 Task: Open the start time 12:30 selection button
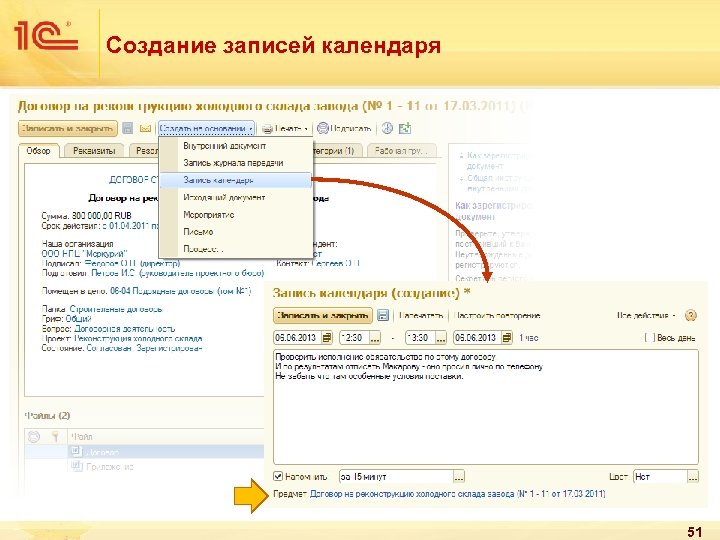tap(375, 338)
